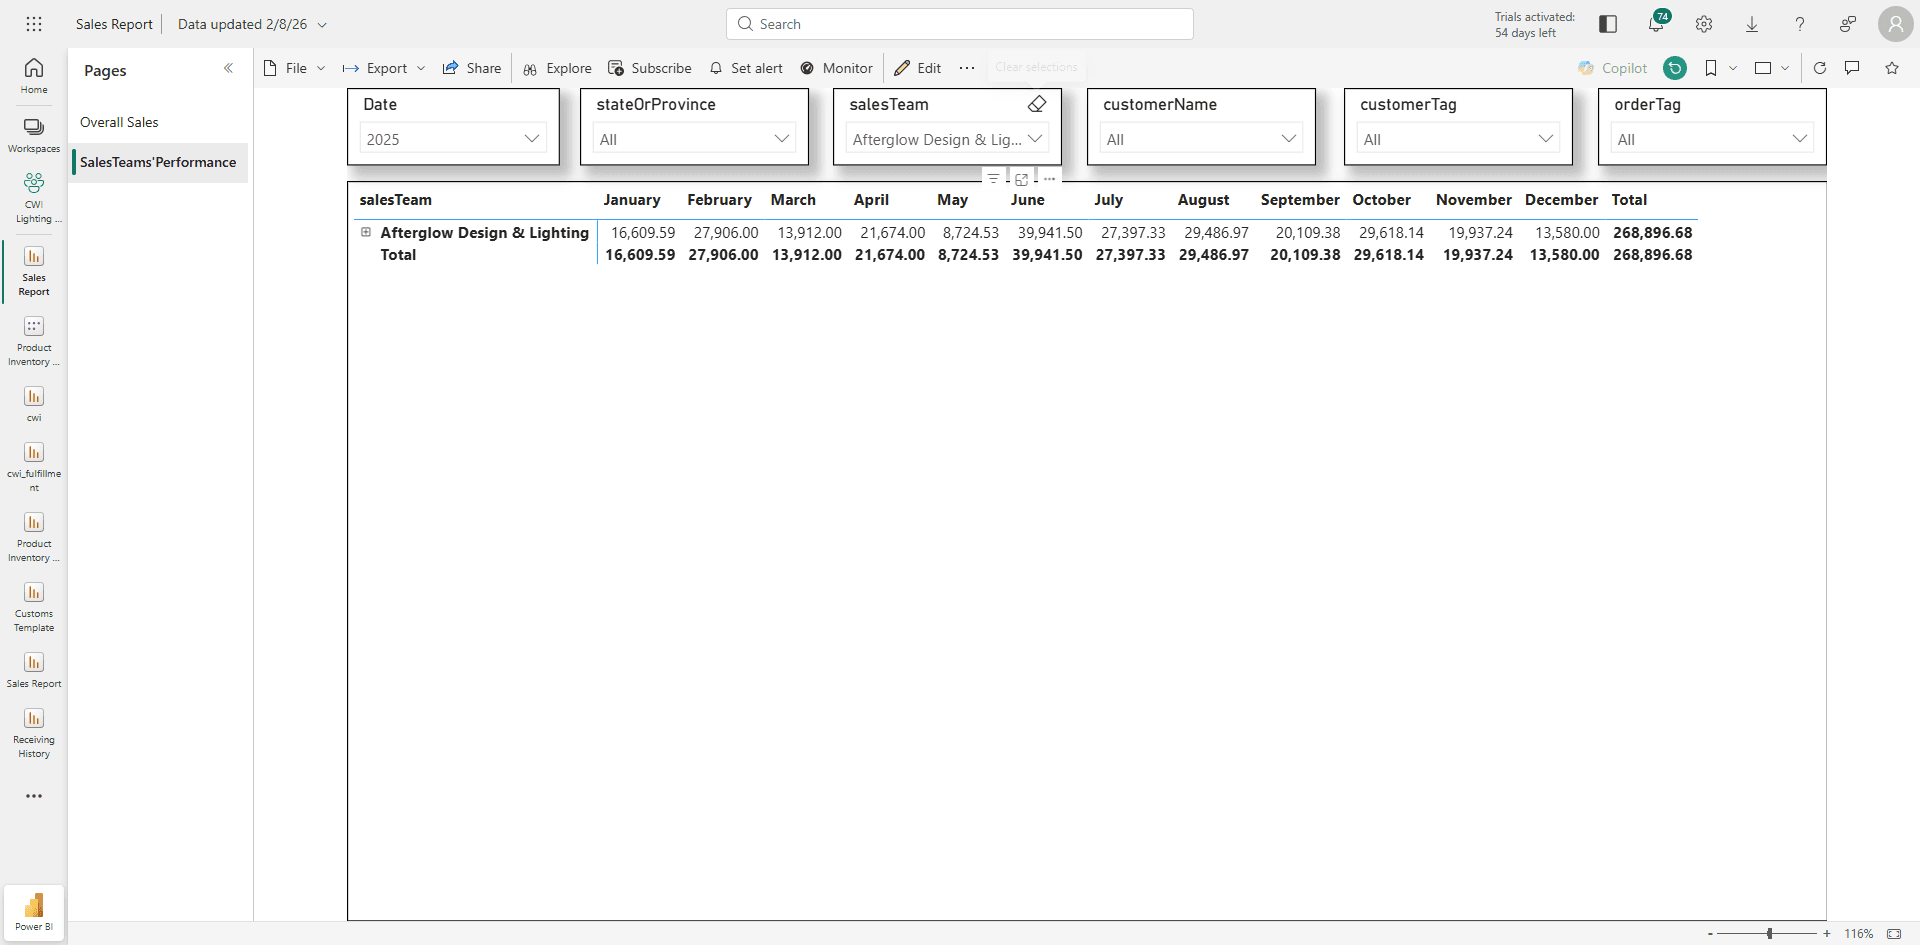Click the Subscribe button
Viewport: 1920px width, 945px height.
click(650, 68)
